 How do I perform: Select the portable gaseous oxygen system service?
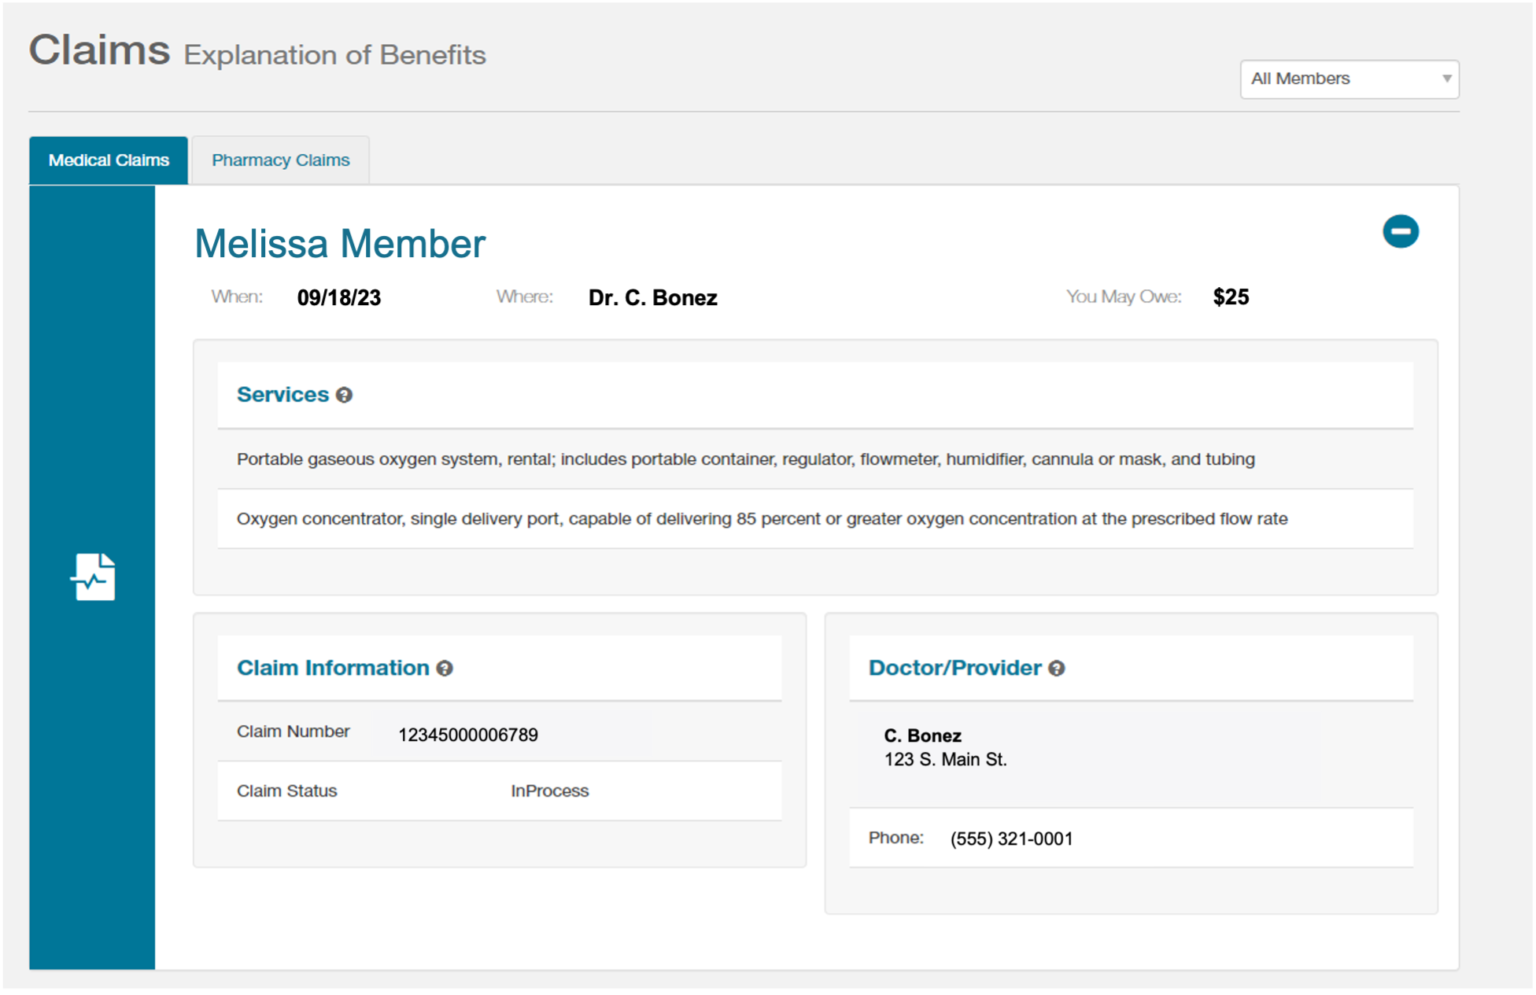click(745, 459)
